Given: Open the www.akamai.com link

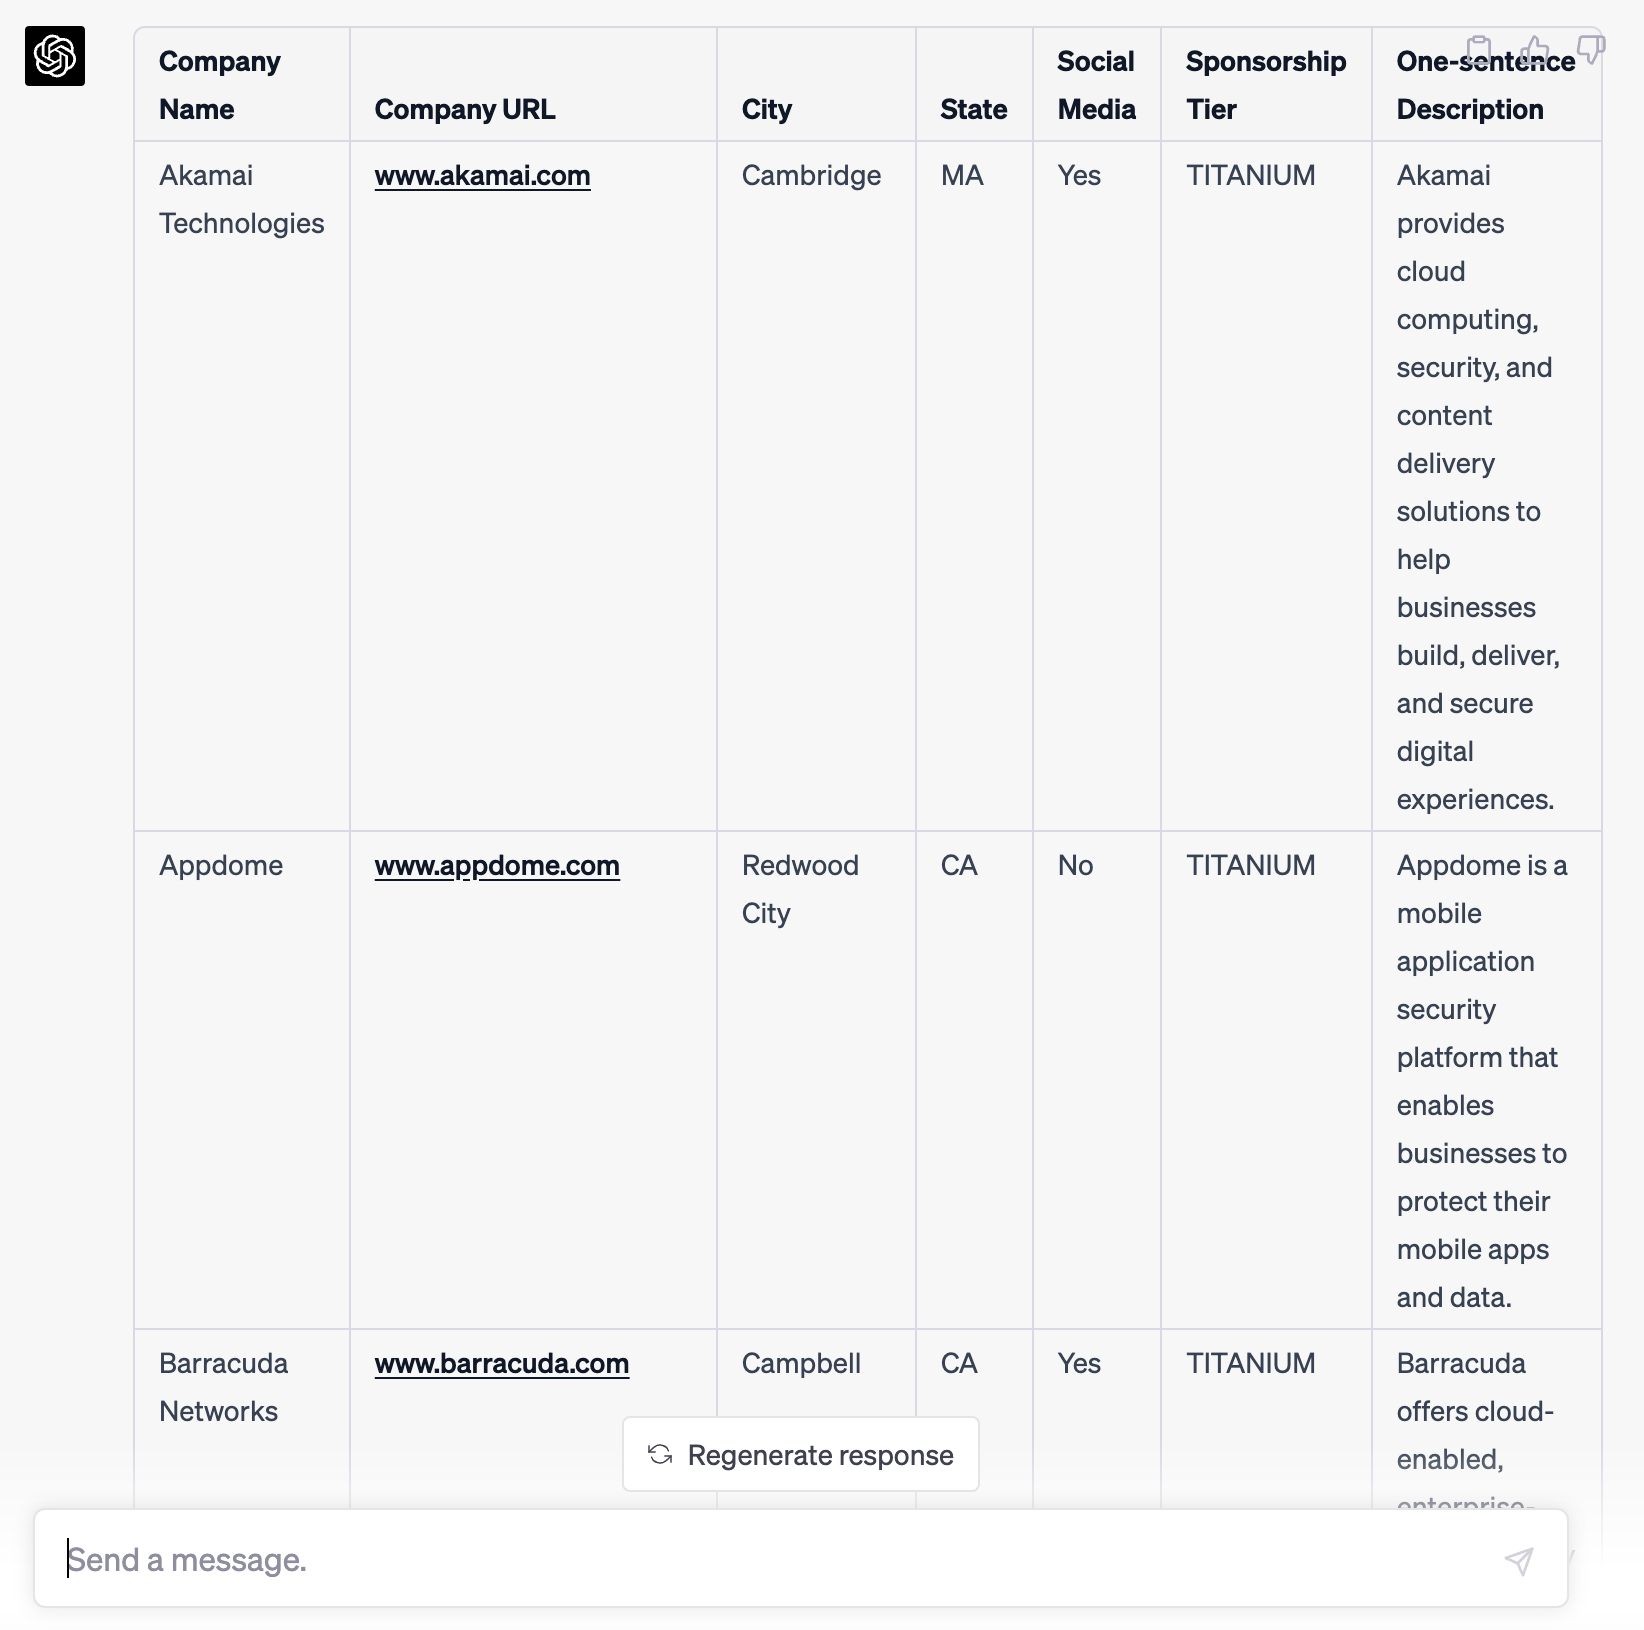Looking at the screenshot, I should point(482,176).
